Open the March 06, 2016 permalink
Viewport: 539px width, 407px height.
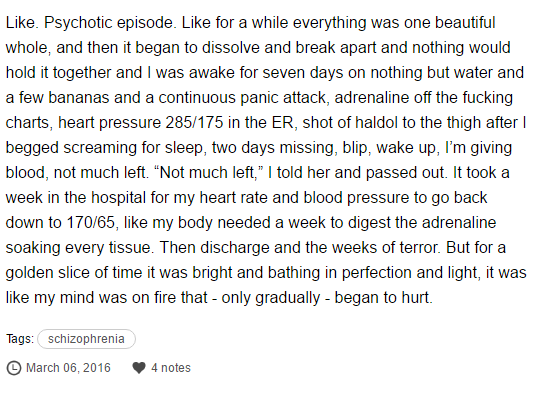[68, 368]
